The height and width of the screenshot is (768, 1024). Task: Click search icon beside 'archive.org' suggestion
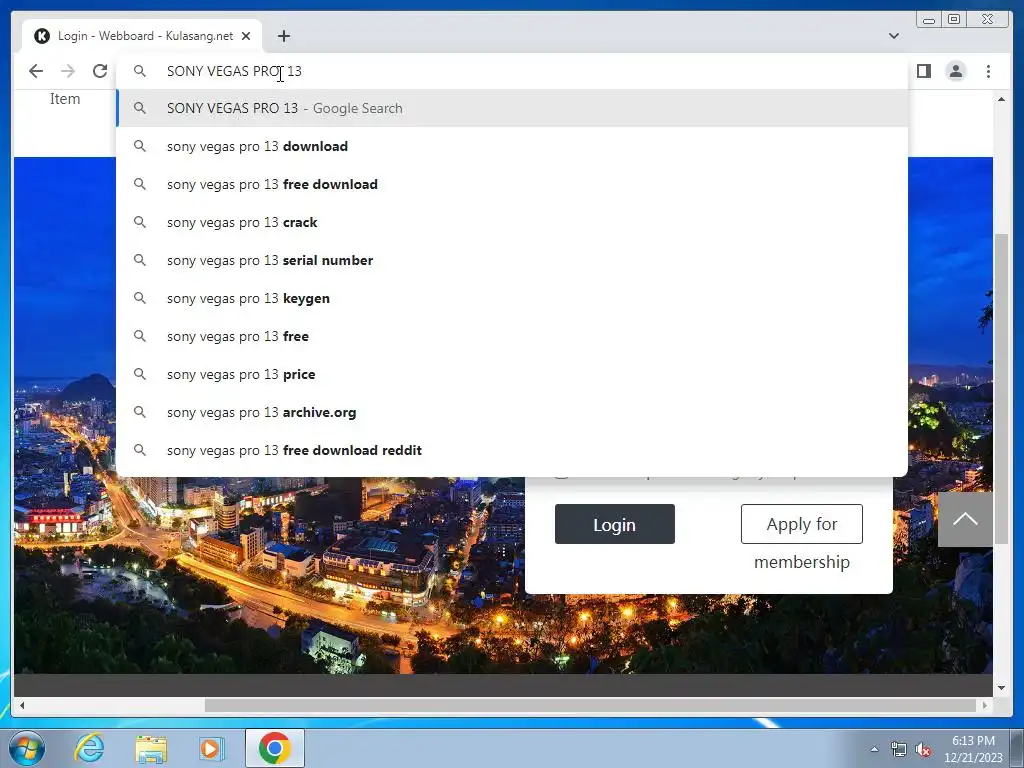click(140, 412)
